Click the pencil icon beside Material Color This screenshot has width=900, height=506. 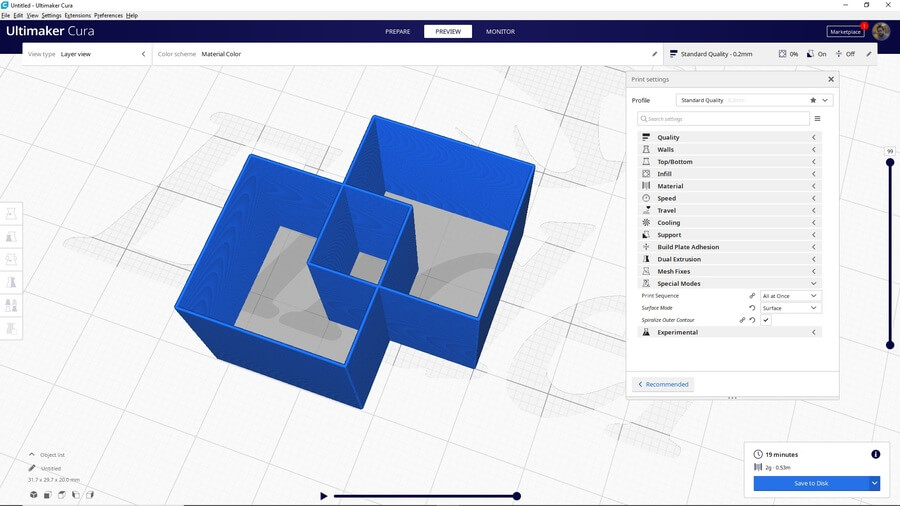(x=654, y=54)
